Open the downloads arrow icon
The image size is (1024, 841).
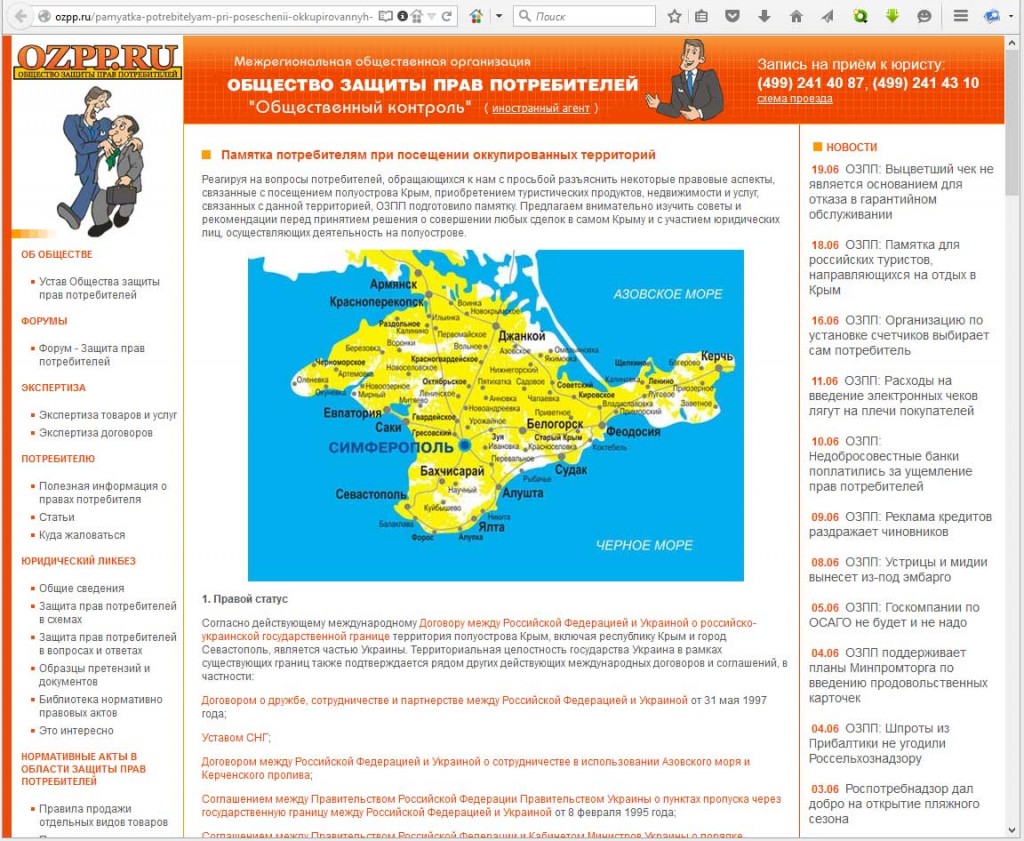(x=764, y=16)
